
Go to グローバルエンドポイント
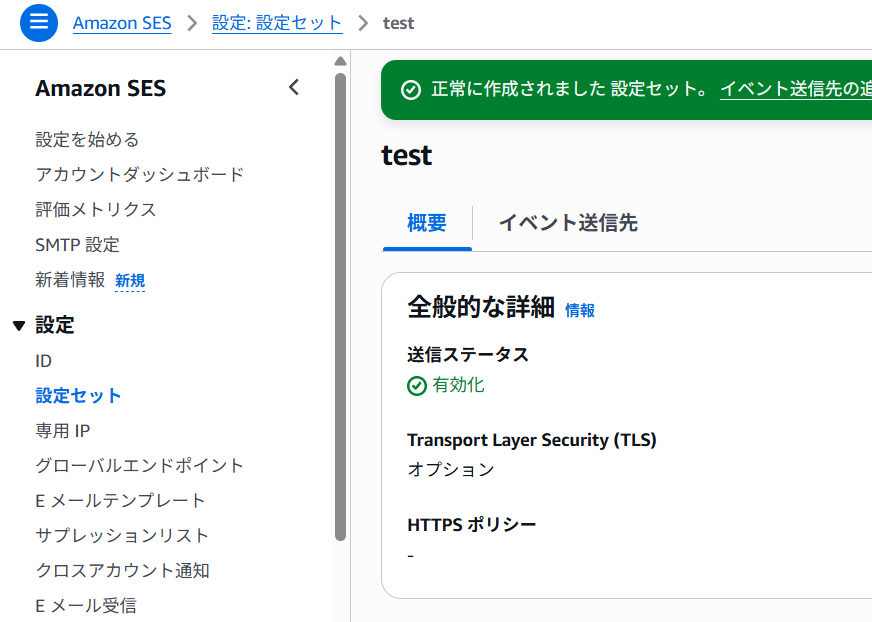pos(140,466)
